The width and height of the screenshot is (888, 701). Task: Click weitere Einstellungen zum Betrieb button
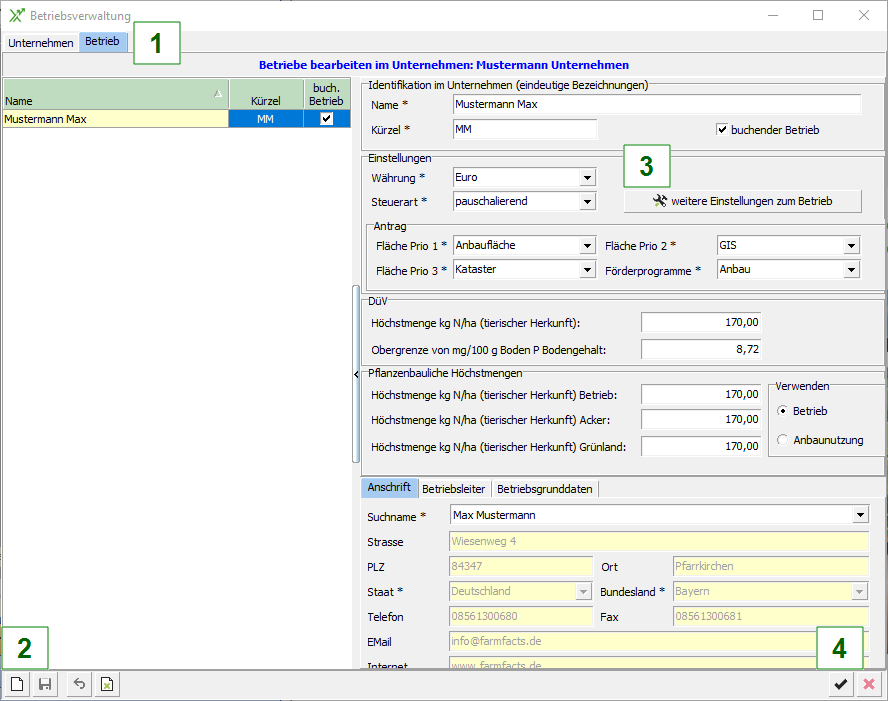click(x=741, y=201)
